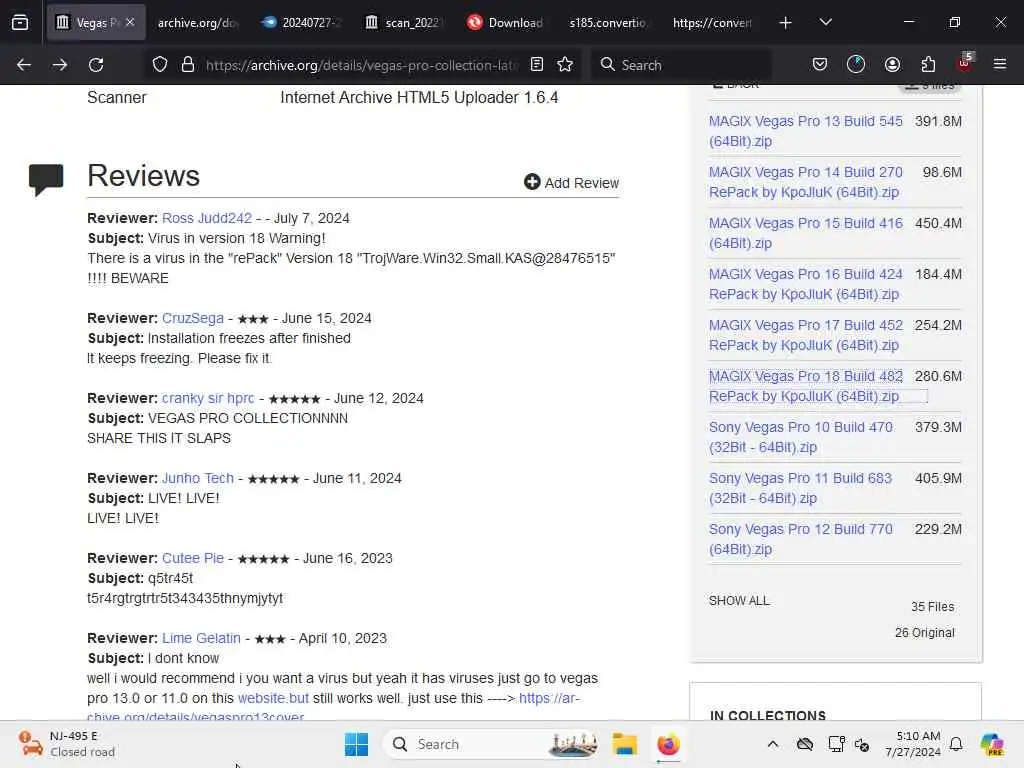The image size is (1024, 768).
Task: Open reviewer Cutee Pie profile
Action: (193, 558)
